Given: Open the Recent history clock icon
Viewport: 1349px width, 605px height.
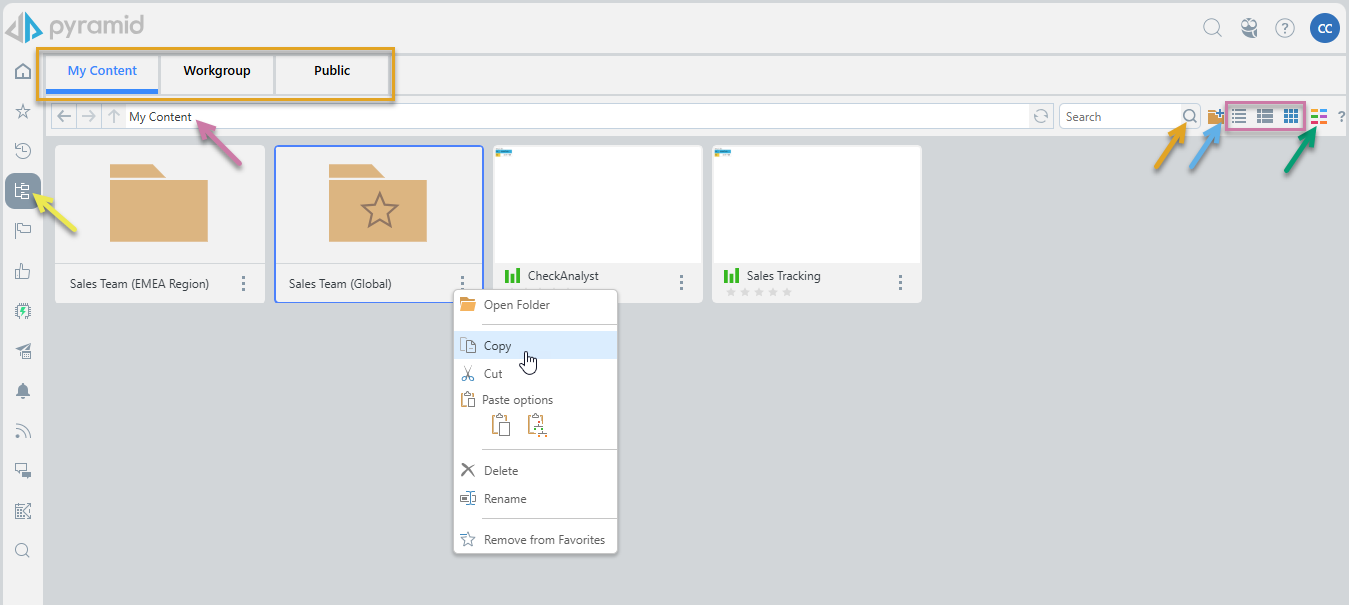Looking at the screenshot, I should coord(22,151).
